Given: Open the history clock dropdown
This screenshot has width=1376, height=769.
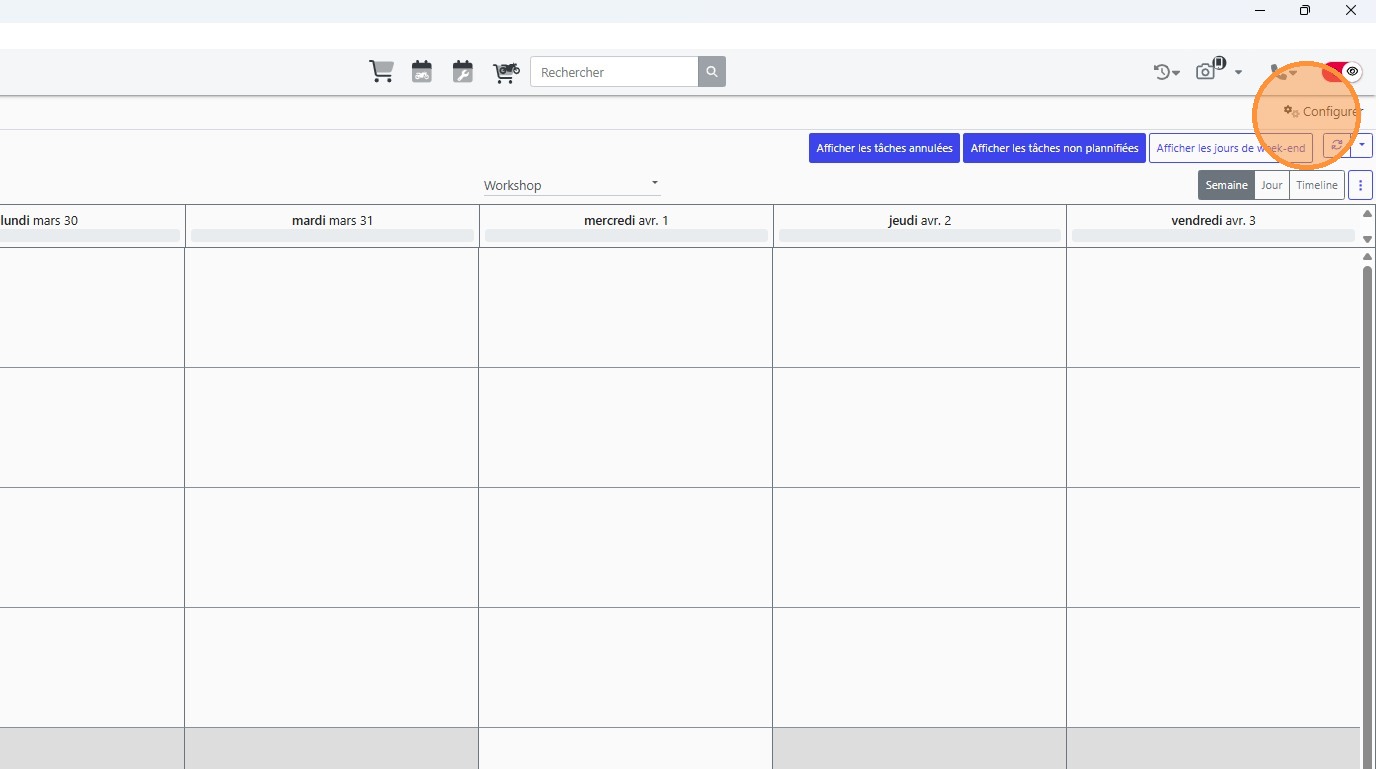Looking at the screenshot, I should 1166,72.
